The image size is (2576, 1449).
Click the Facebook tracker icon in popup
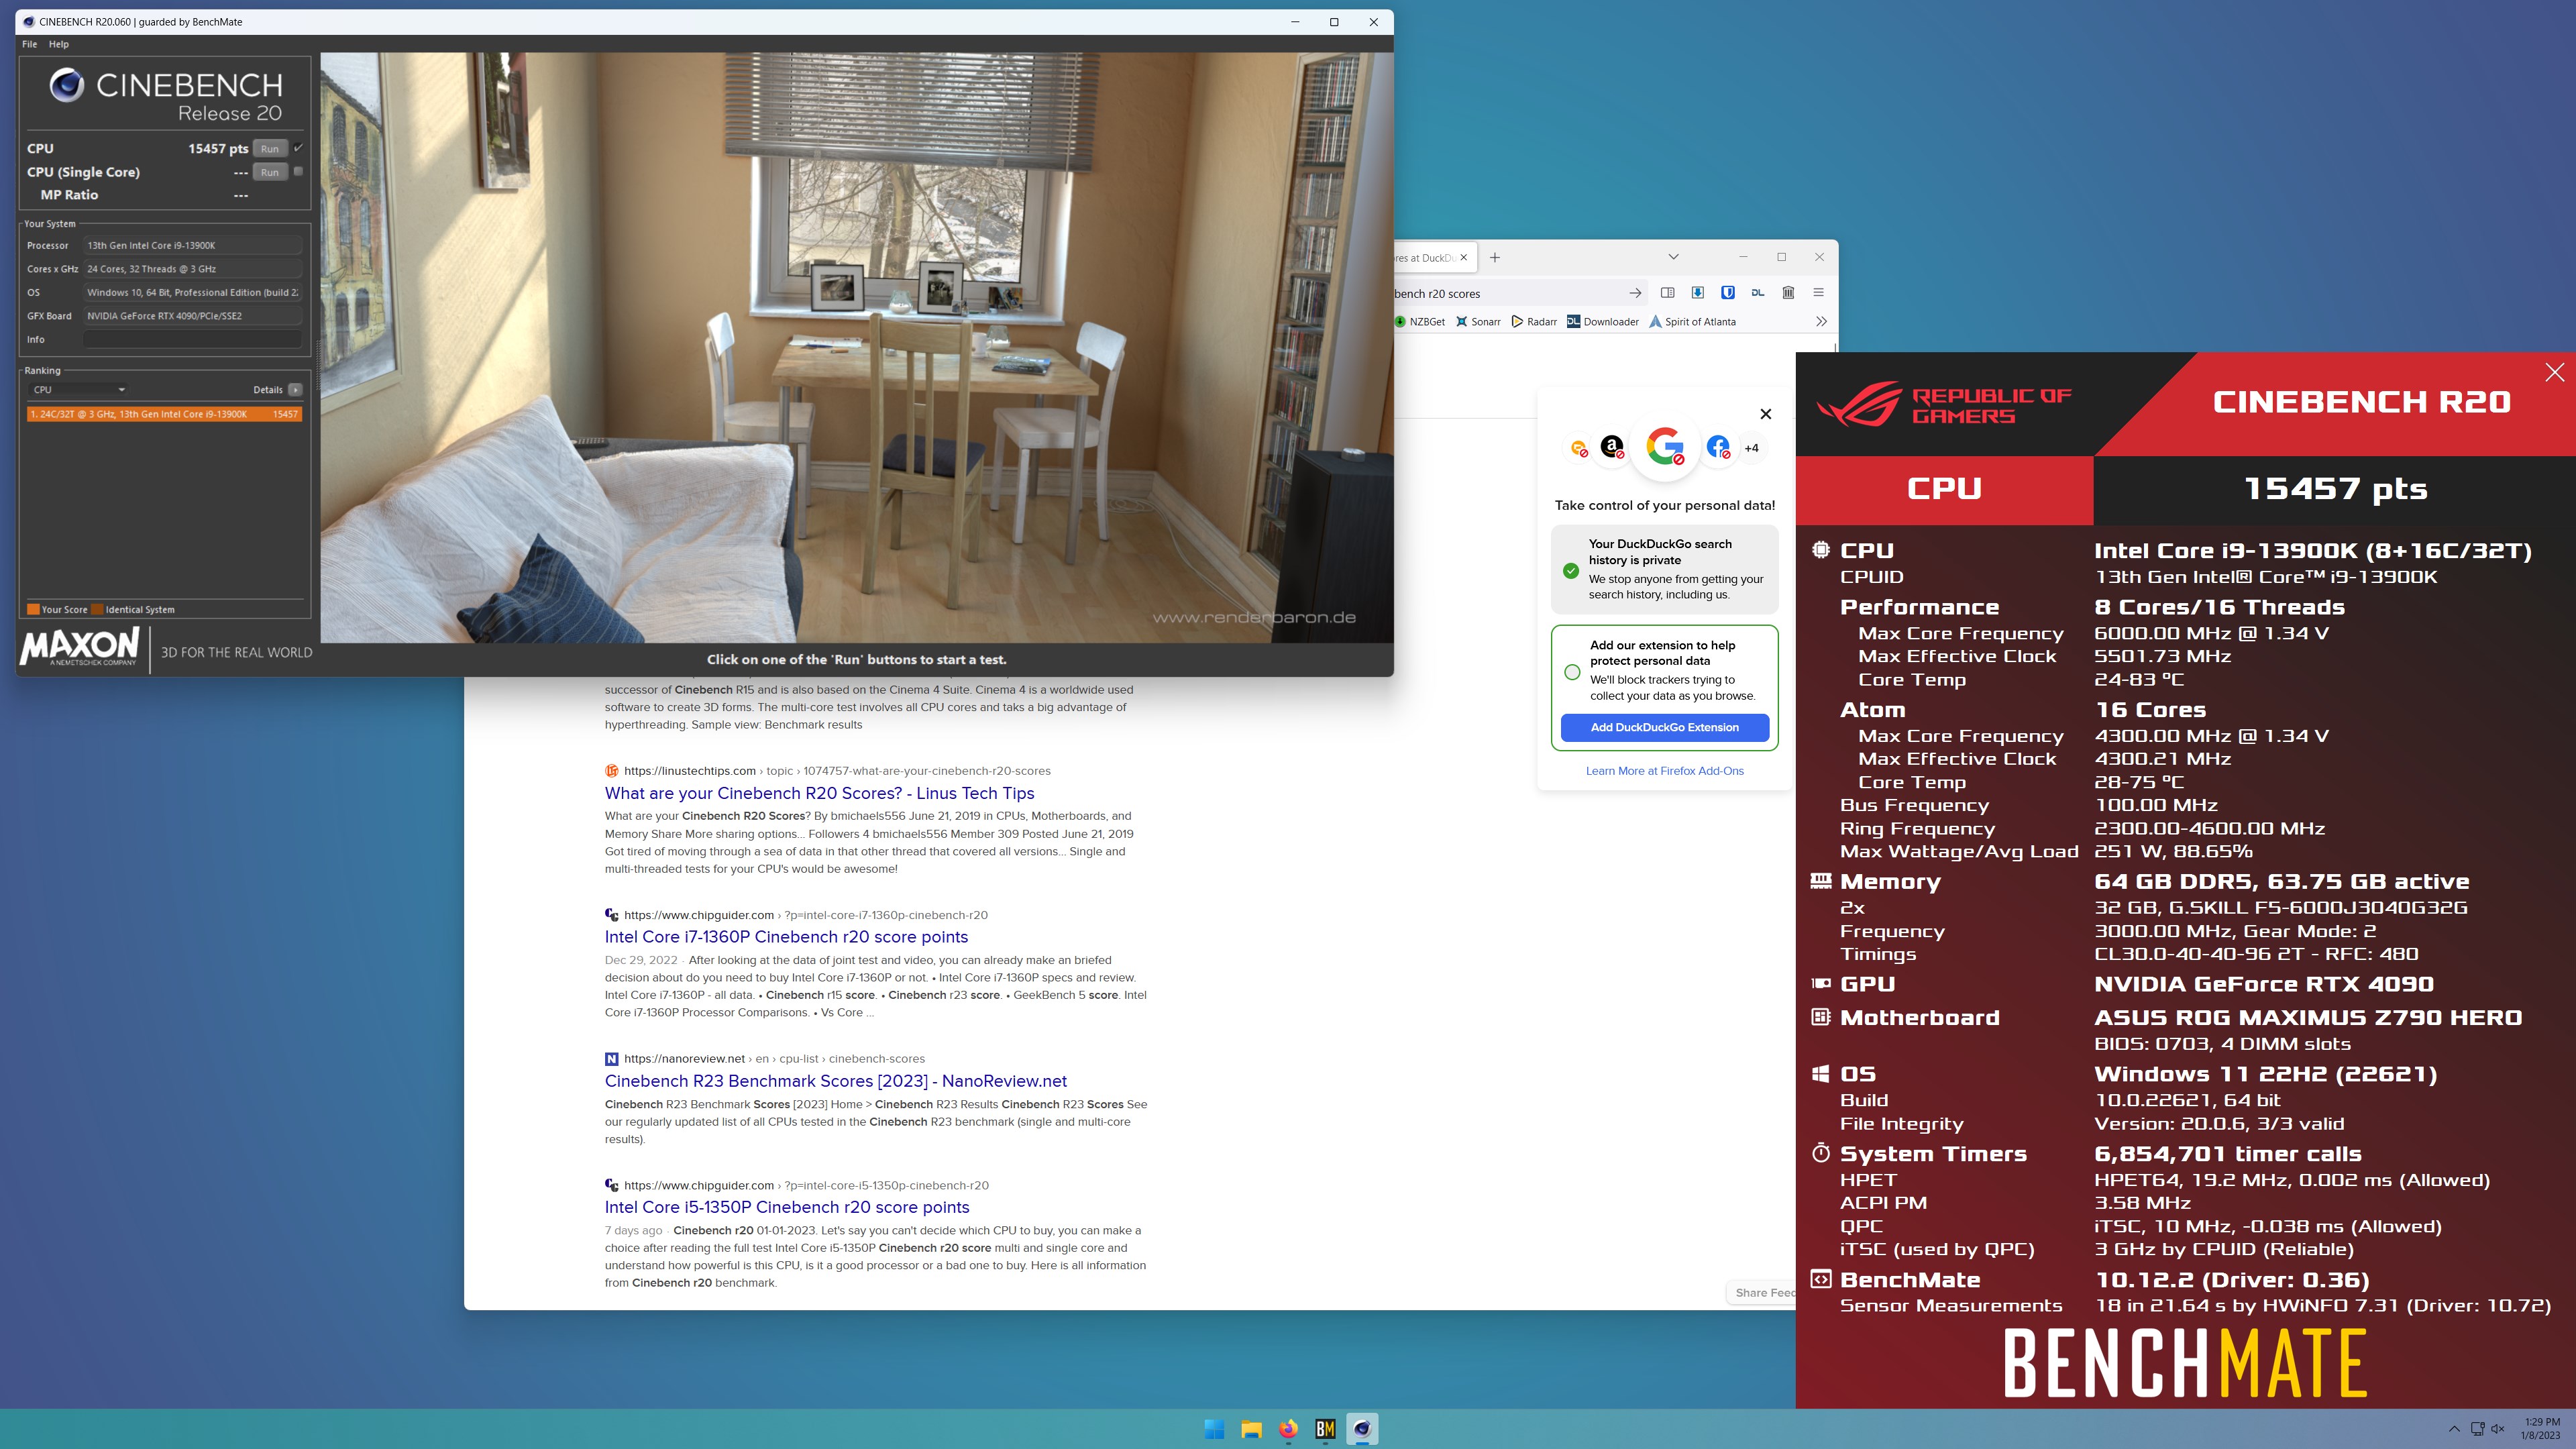pos(1718,447)
